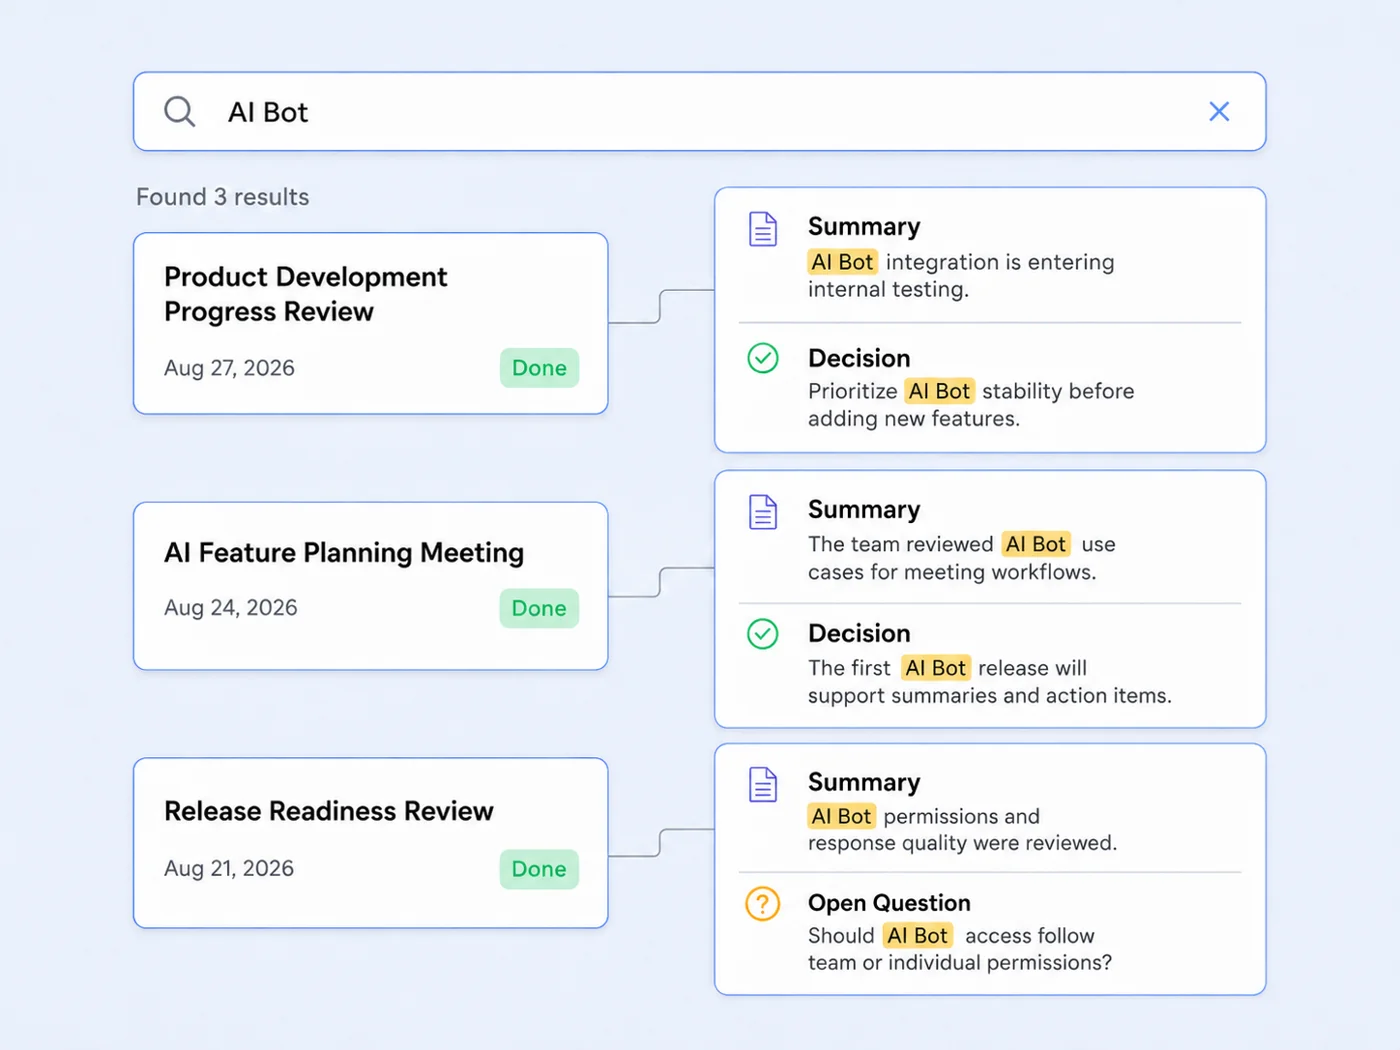Click the Summary document icon for AI Feature Planning
Viewport: 1400px width, 1050px height.
(763, 512)
